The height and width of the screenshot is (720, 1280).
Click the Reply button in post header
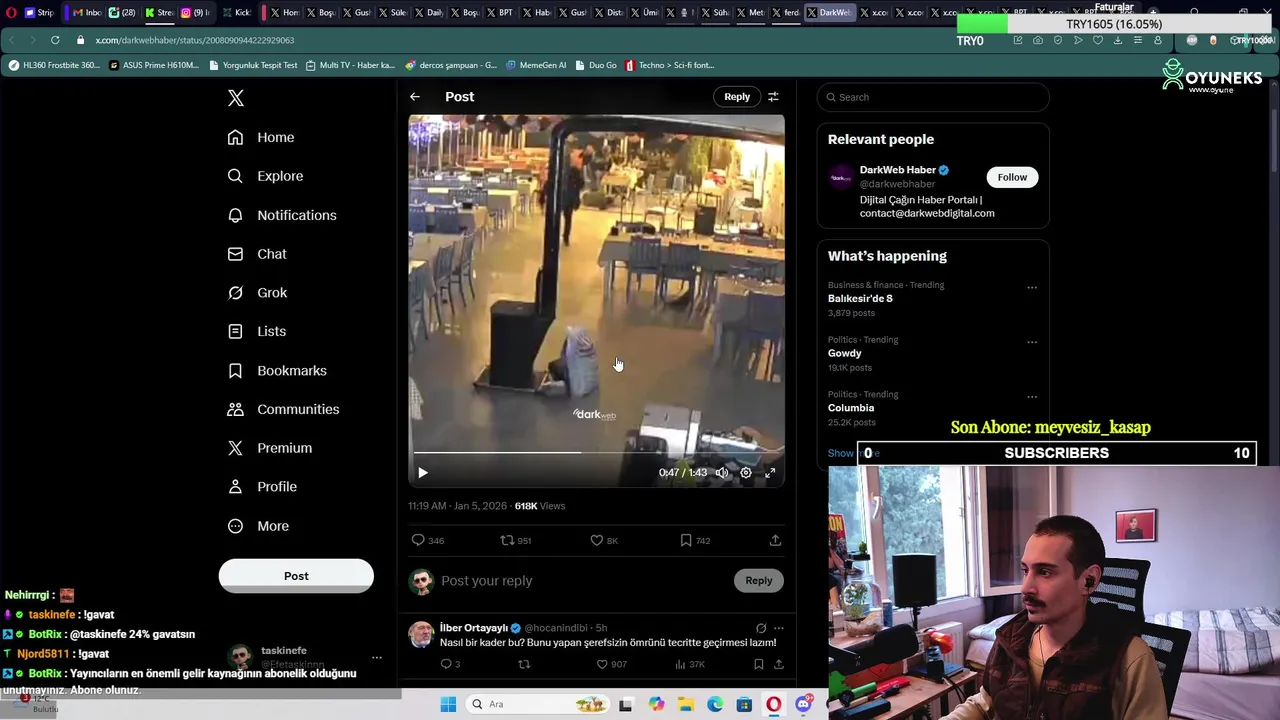point(737,97)
